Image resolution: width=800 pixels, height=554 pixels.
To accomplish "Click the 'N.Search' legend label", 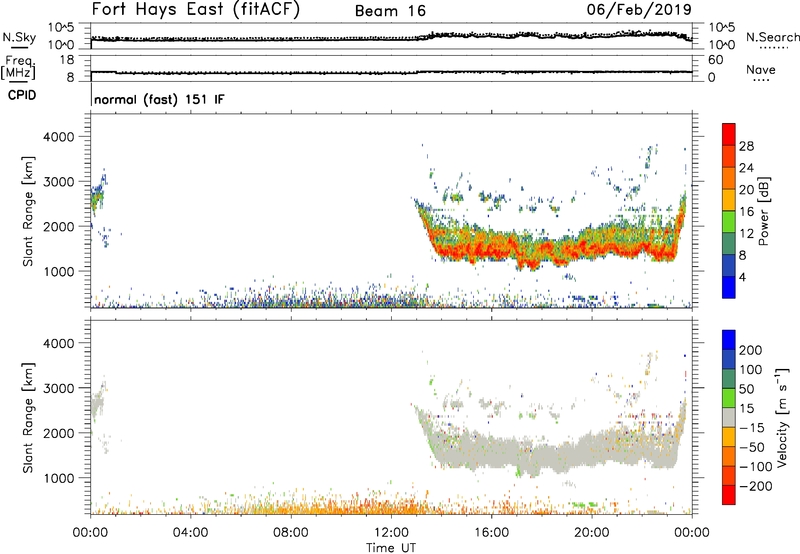I will (x=772, y=37).
